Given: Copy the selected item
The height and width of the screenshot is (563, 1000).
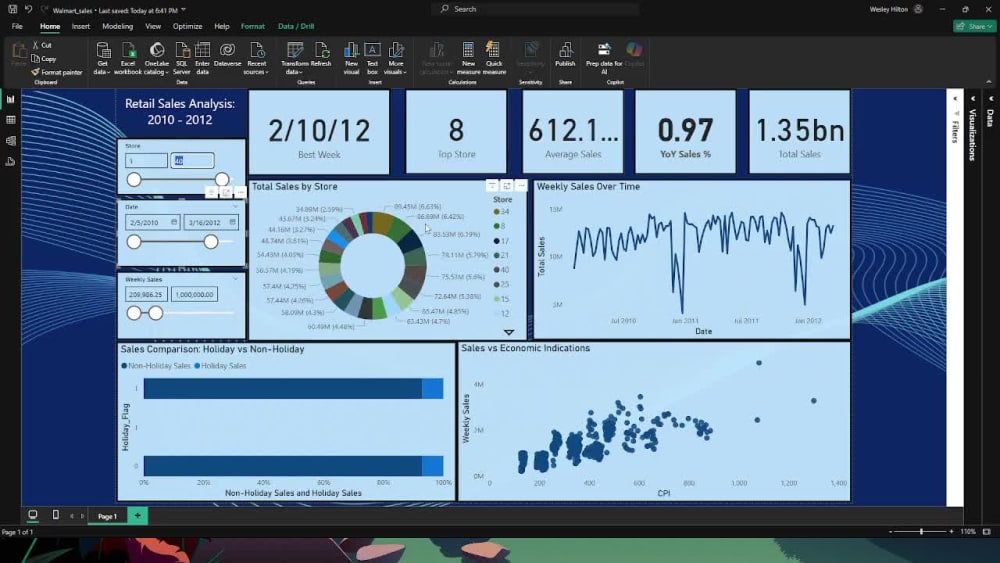Looking at the screenshot, I should [43, 59].
